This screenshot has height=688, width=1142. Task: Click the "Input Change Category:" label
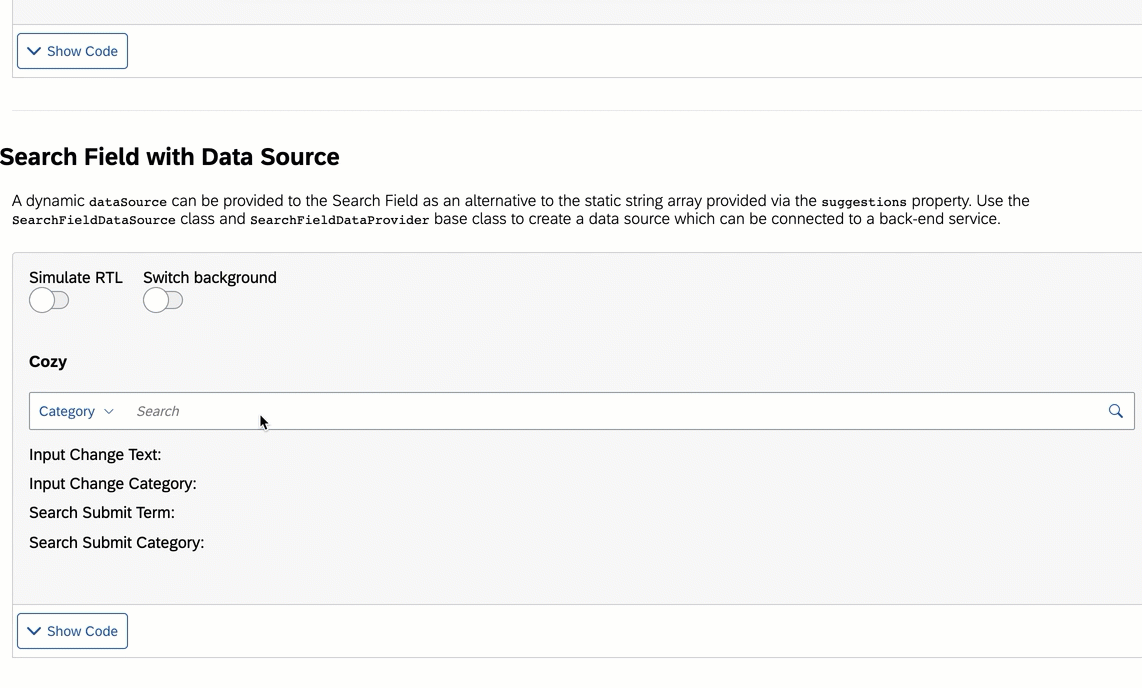point(112,484)
